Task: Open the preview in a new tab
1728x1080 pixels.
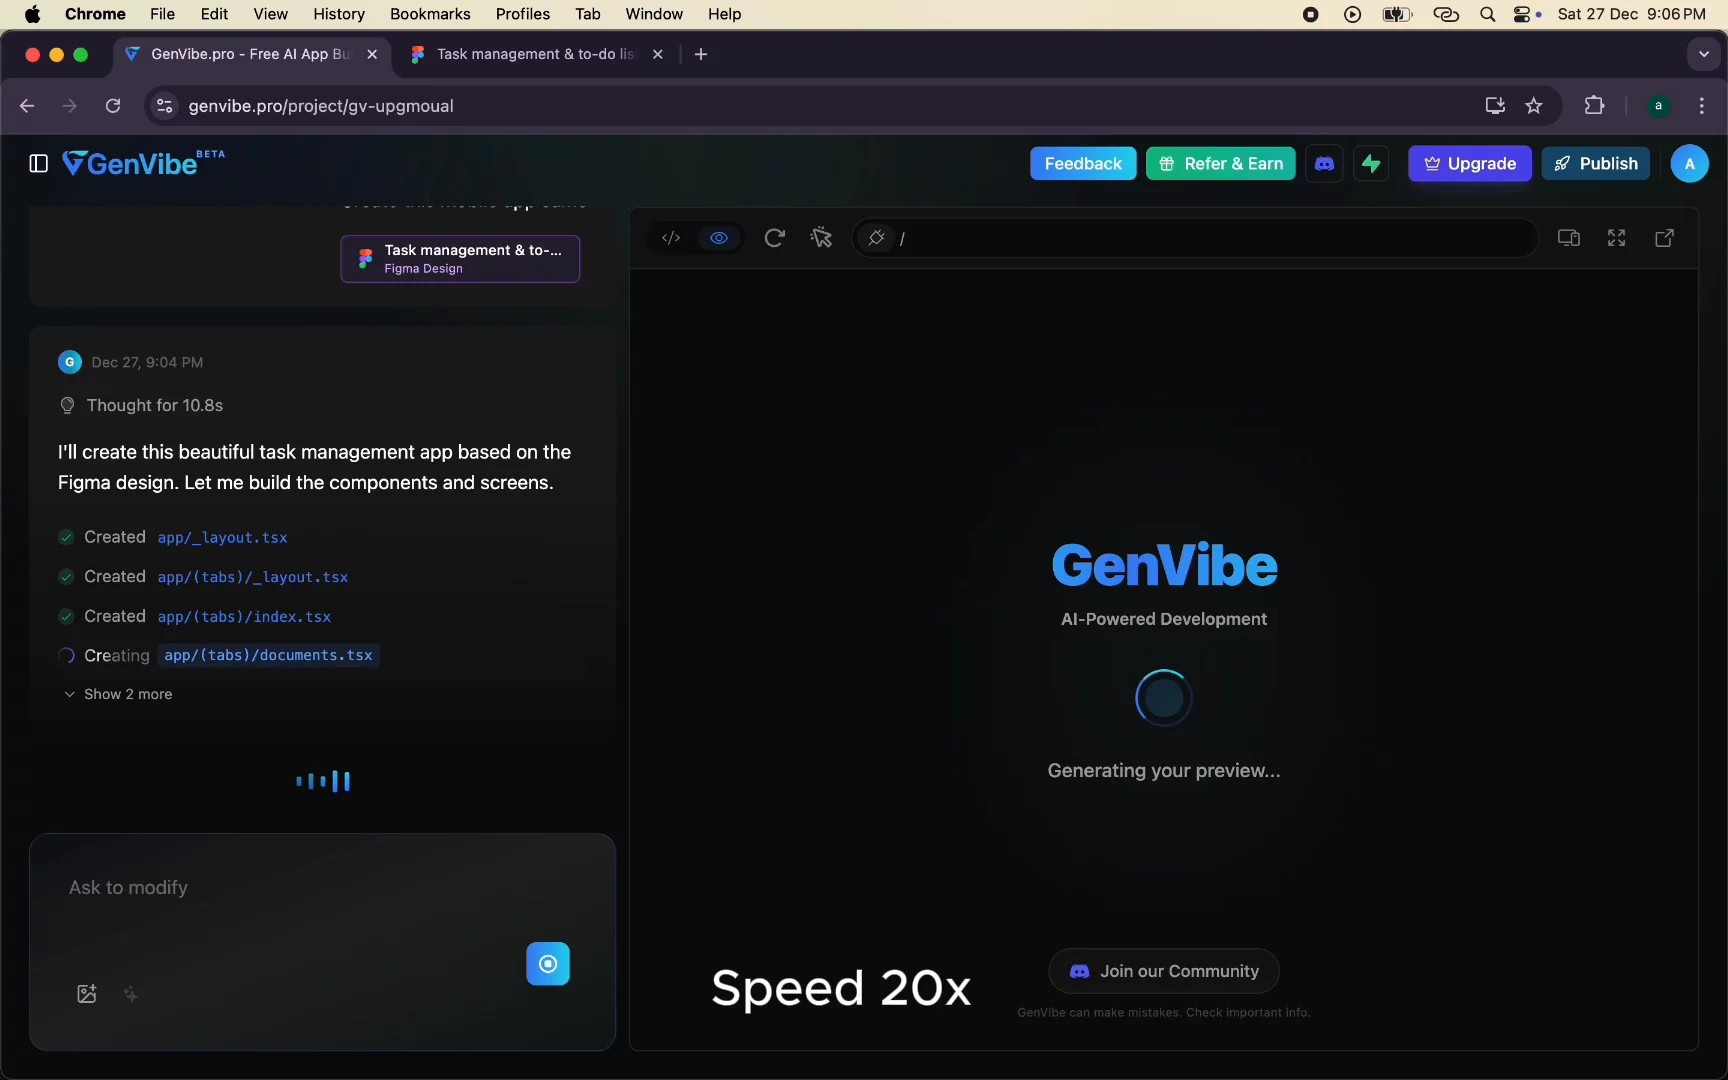Action: (1664, 237)
